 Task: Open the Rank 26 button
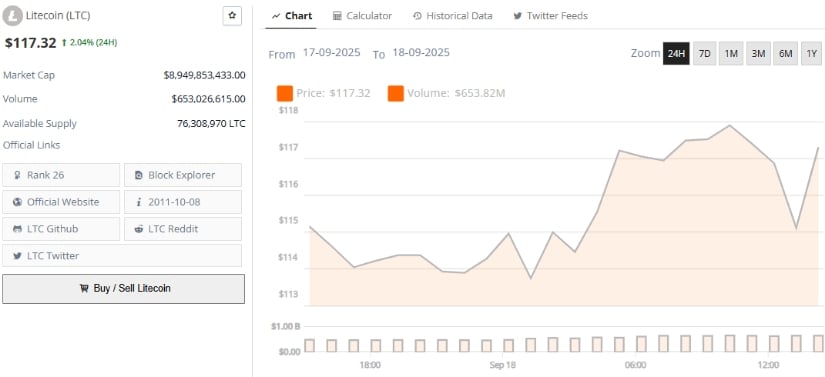61,175
